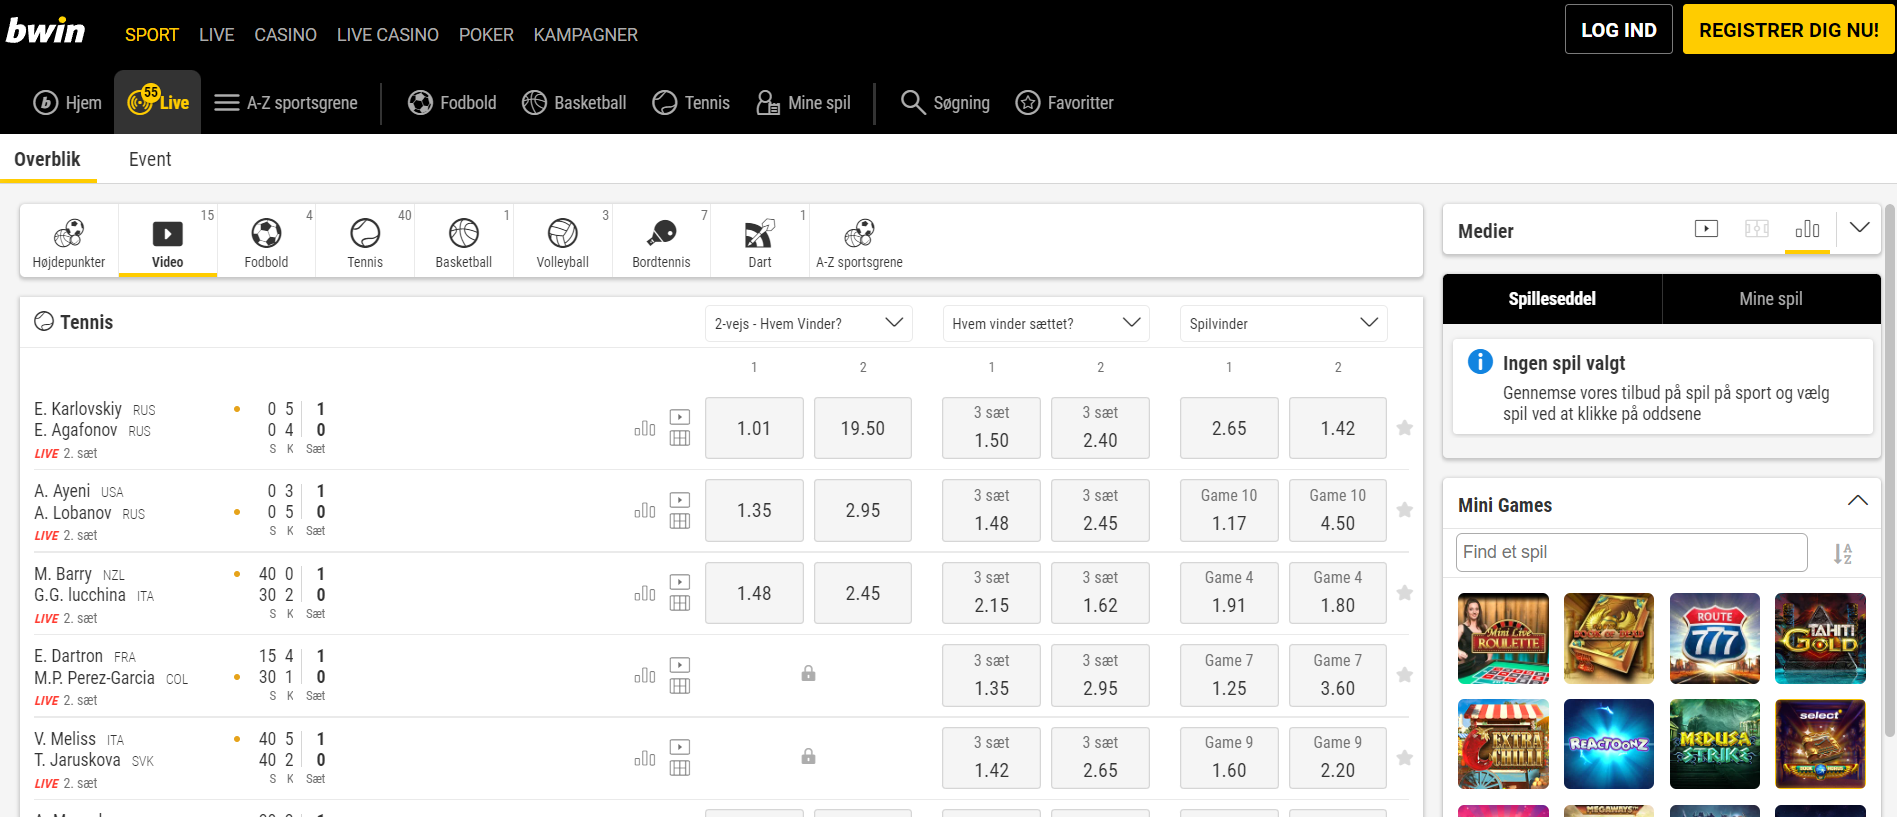
Task: Open the Spilleseddel tab
Action: [x=1552, y=298]
